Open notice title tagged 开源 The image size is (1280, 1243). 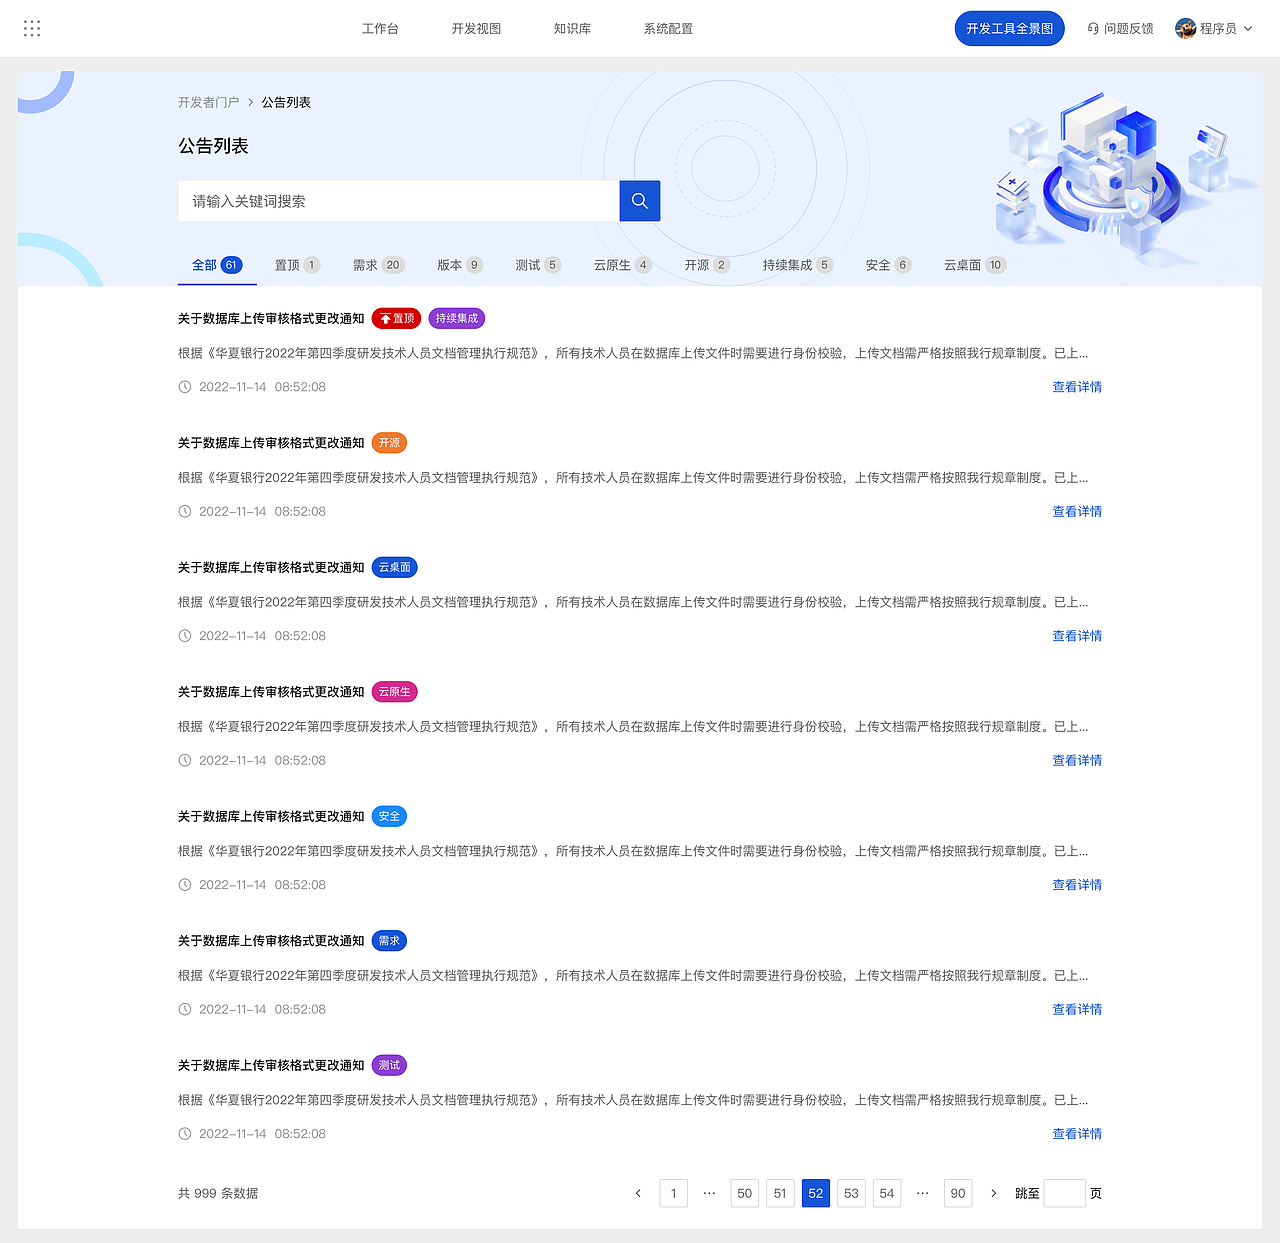[x=271, y=443]
